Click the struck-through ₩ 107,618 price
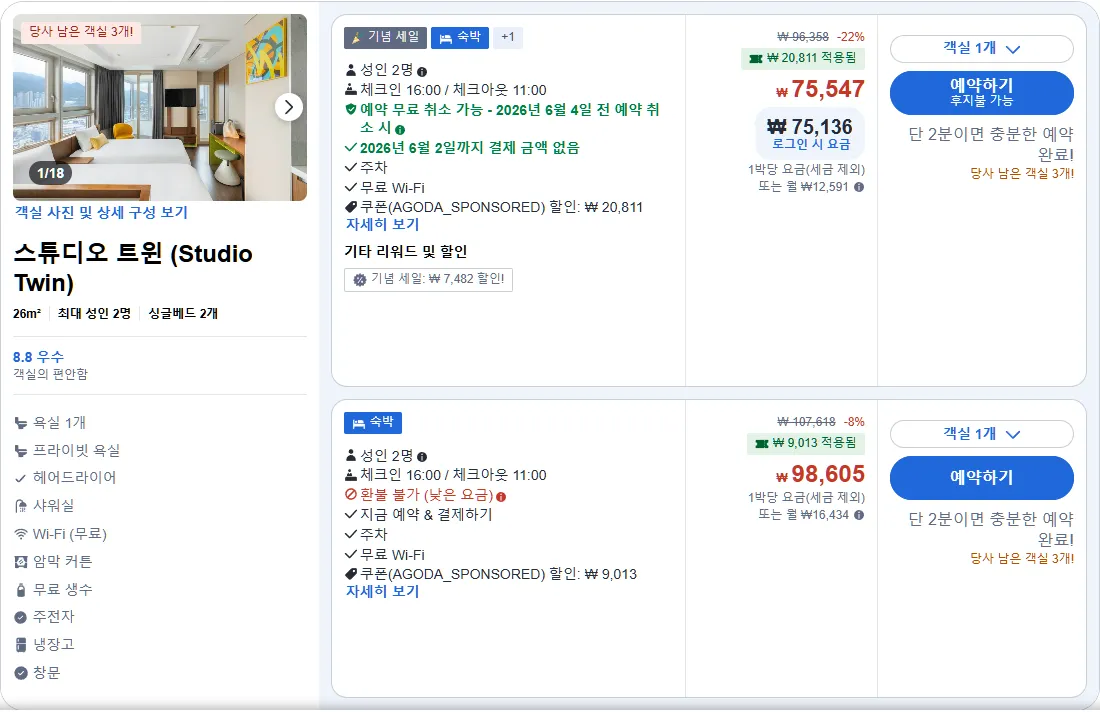 coord(806,422)
